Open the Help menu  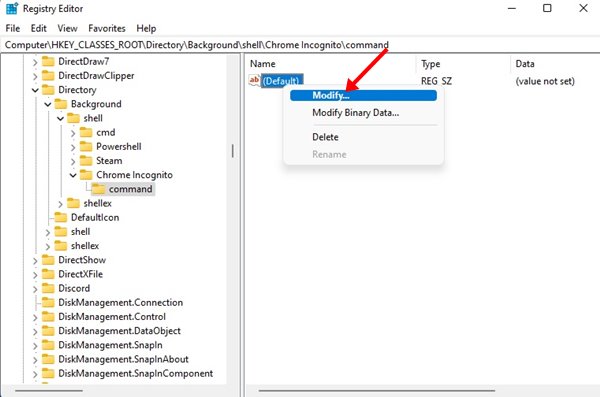pyautogui.click(x=146, y=28)
